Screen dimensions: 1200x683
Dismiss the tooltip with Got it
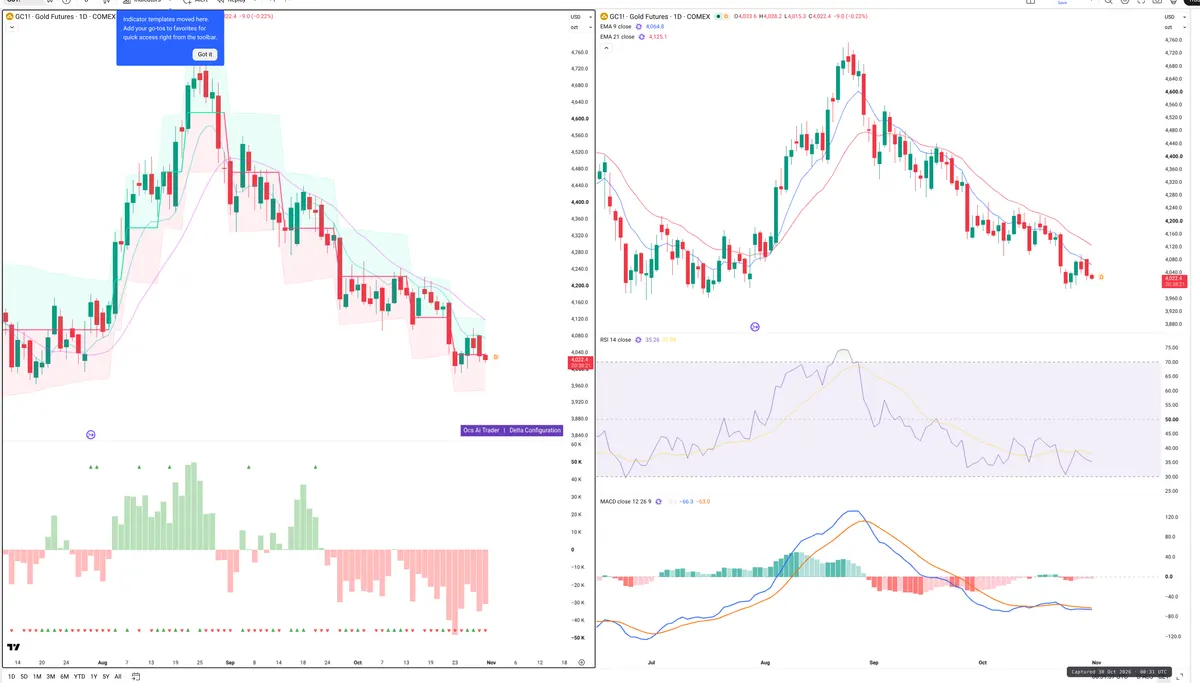point(204,54)
